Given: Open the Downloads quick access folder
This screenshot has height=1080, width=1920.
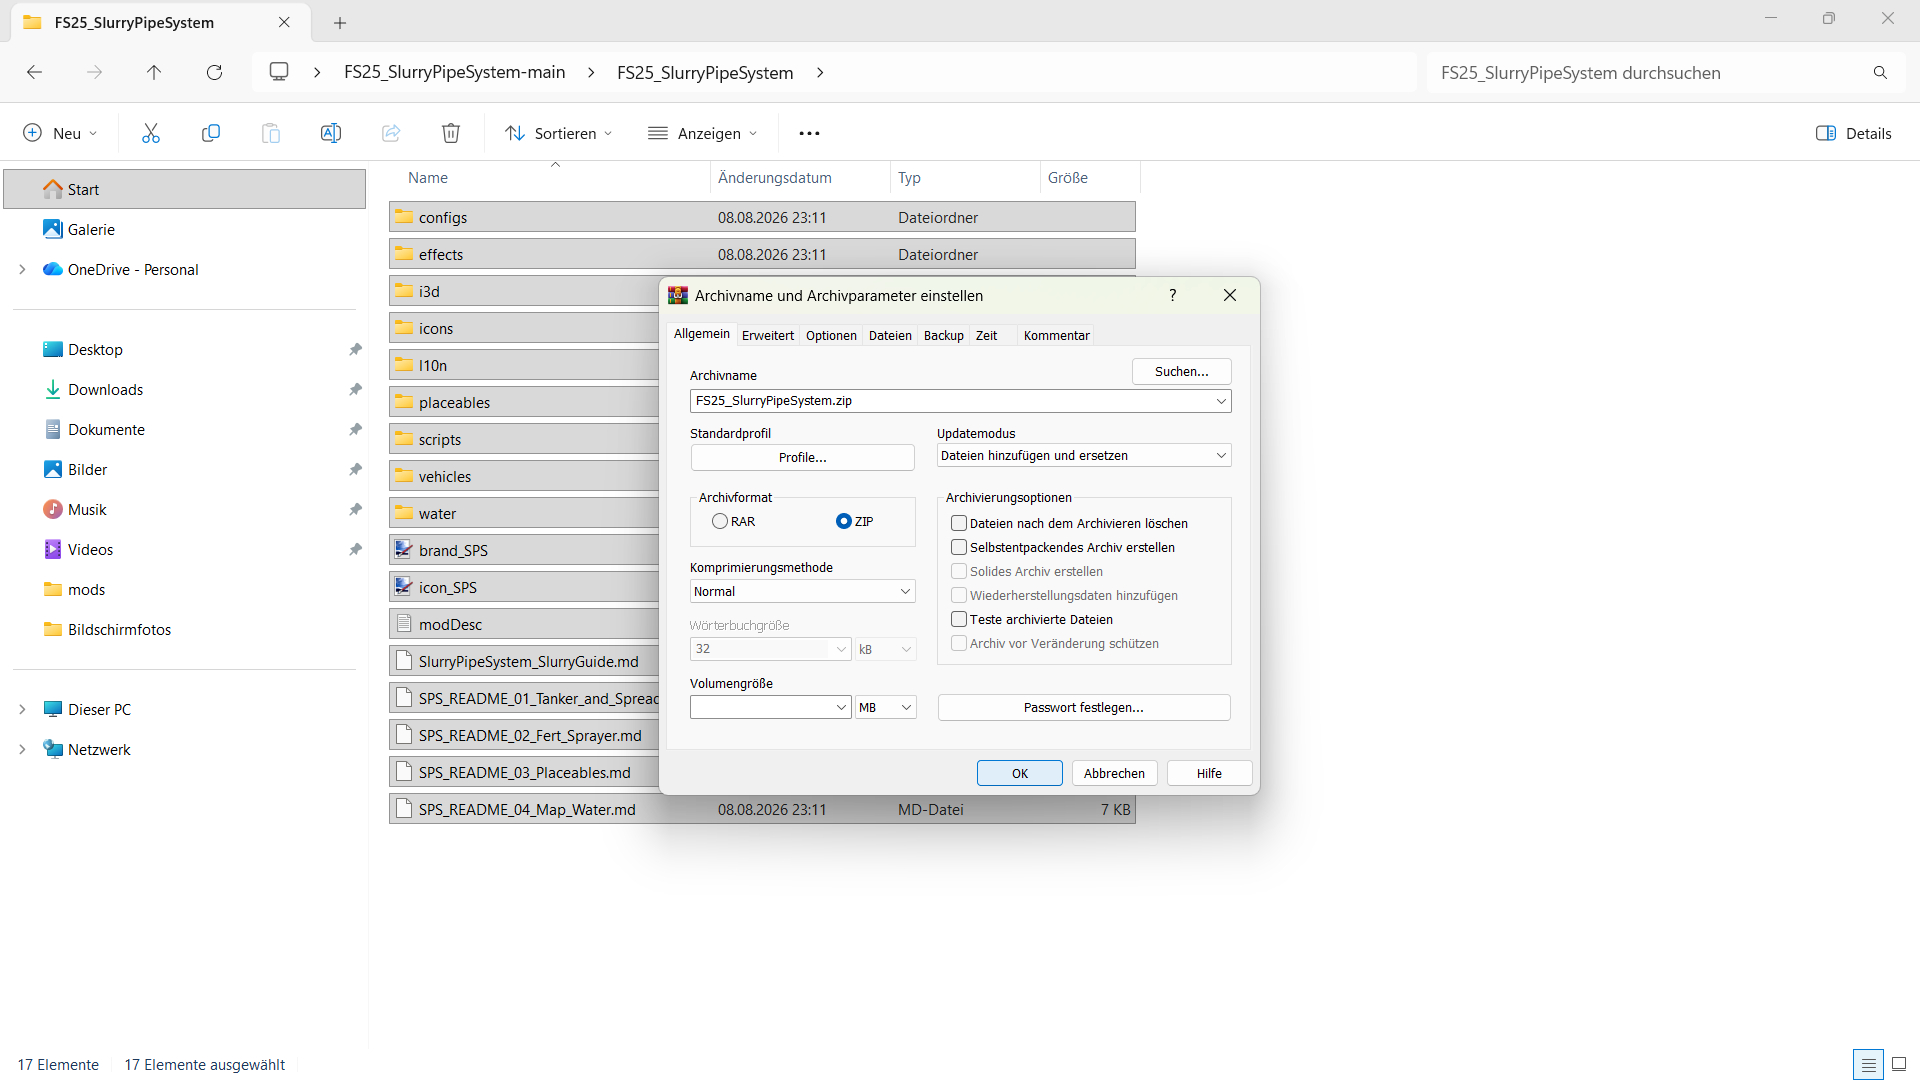Looking at the screenshot, I should tap(105, 389).
